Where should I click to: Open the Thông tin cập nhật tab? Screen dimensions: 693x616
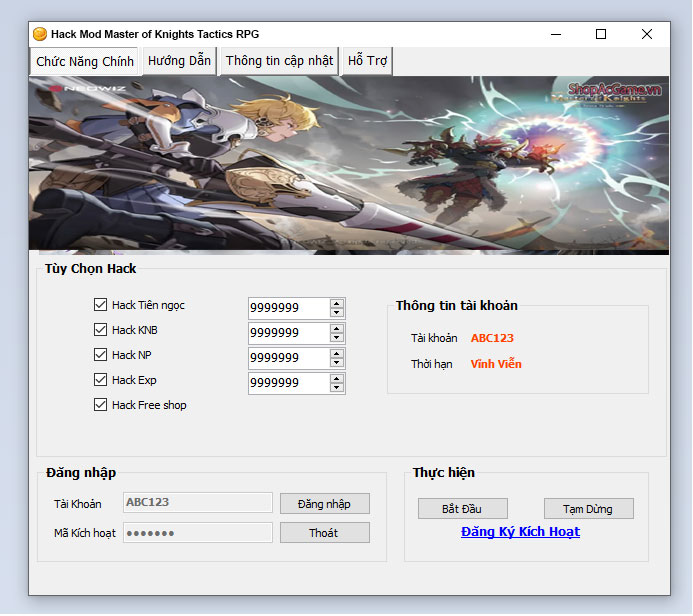[x=279, y=61]
